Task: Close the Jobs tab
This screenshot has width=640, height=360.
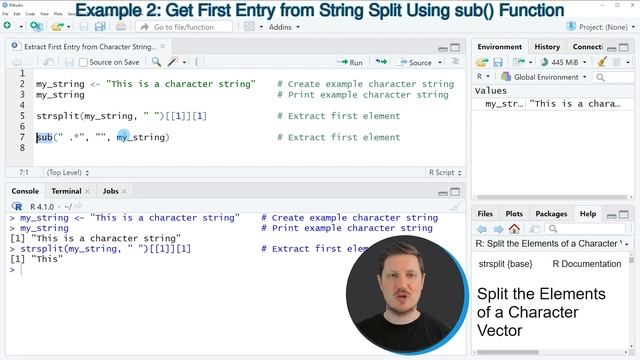Action: coord(124,191)
